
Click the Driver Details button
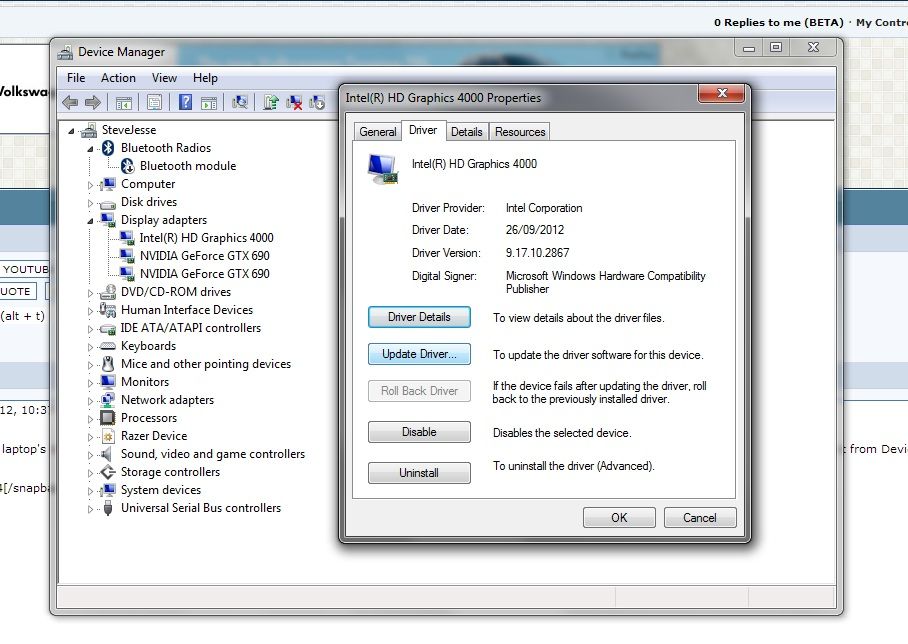(419, 317)
